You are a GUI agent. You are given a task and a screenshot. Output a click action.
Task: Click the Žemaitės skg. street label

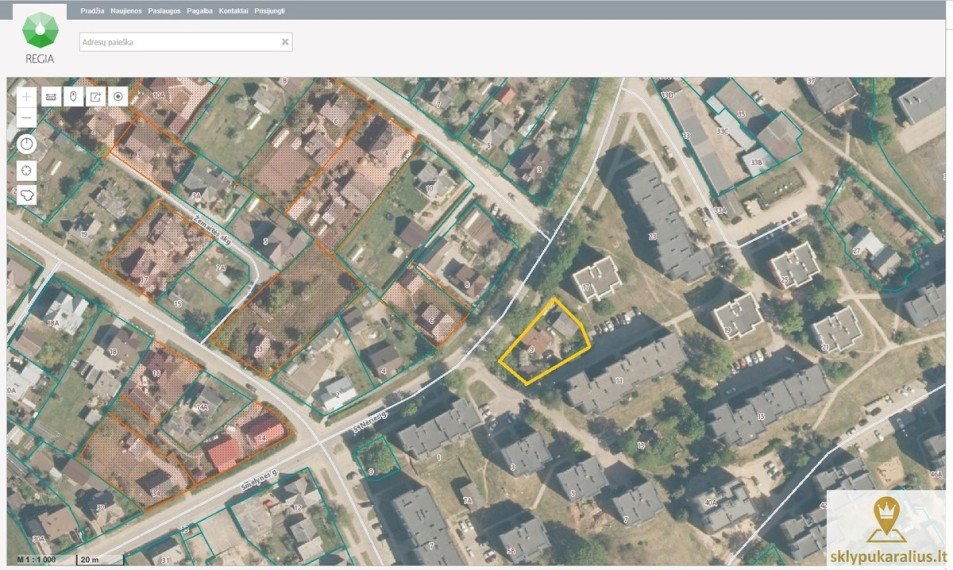pos(212,230)
